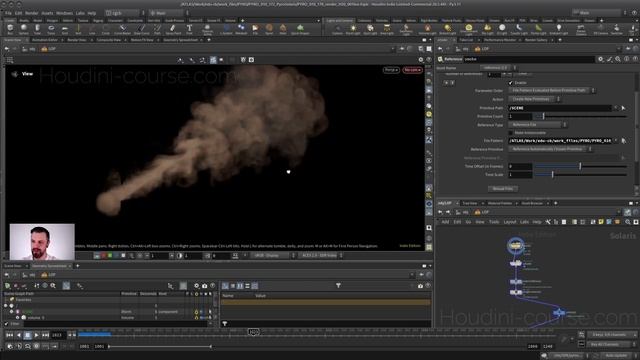
Task: Add an Environment Light from the shelf
Action: point(469,29)
